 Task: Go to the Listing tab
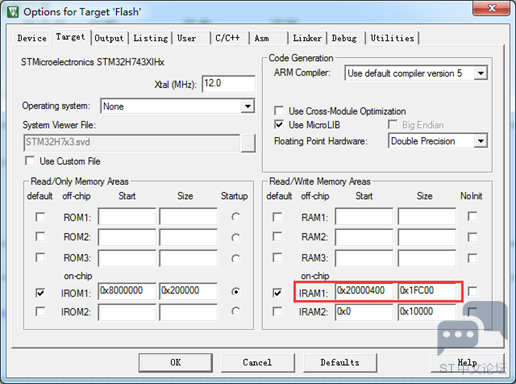[151, 38]
